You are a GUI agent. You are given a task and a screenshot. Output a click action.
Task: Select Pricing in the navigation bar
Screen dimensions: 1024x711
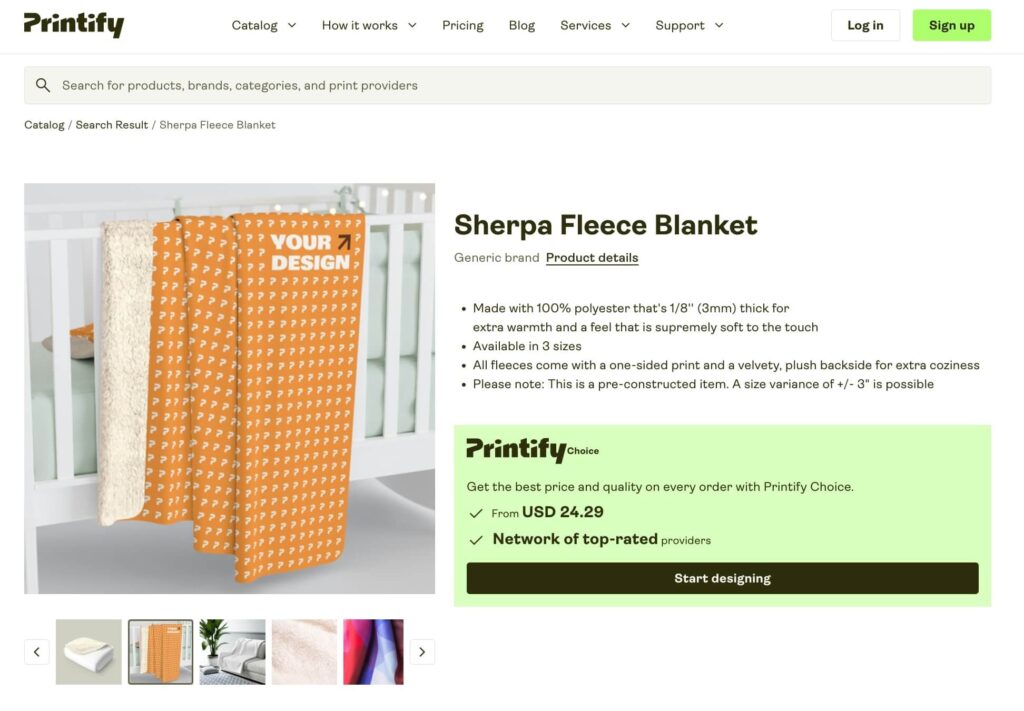tap(462, 25)
